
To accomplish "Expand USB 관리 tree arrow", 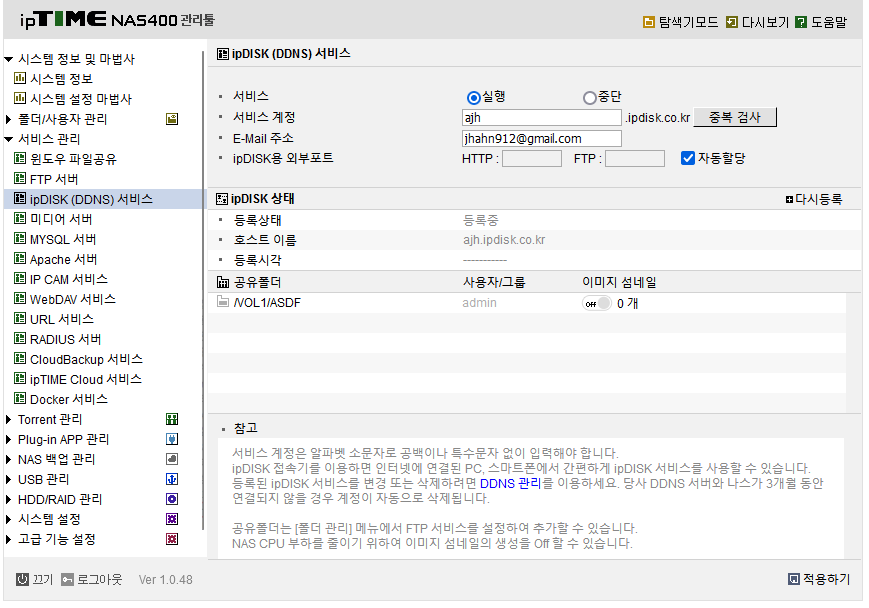I will pos(8,479).
